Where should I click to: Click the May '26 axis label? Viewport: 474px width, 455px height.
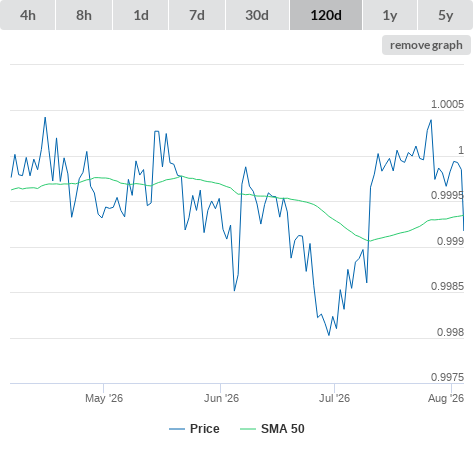click(104, 398)
